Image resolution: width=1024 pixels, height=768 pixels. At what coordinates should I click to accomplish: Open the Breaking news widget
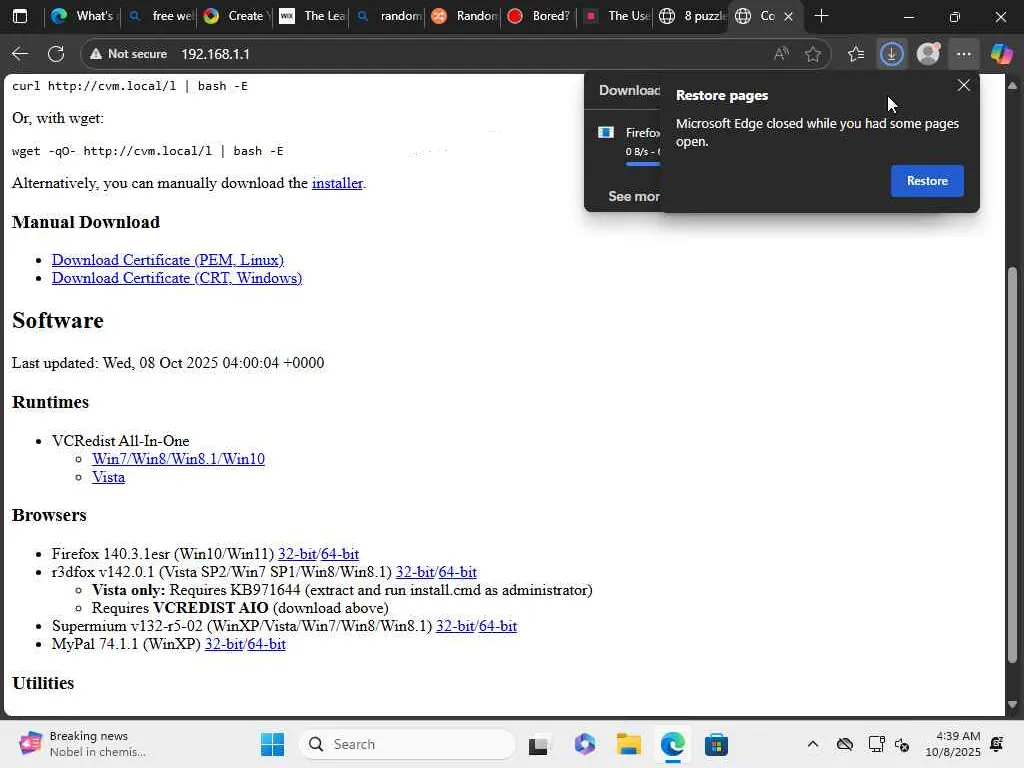tap(82, 744)
